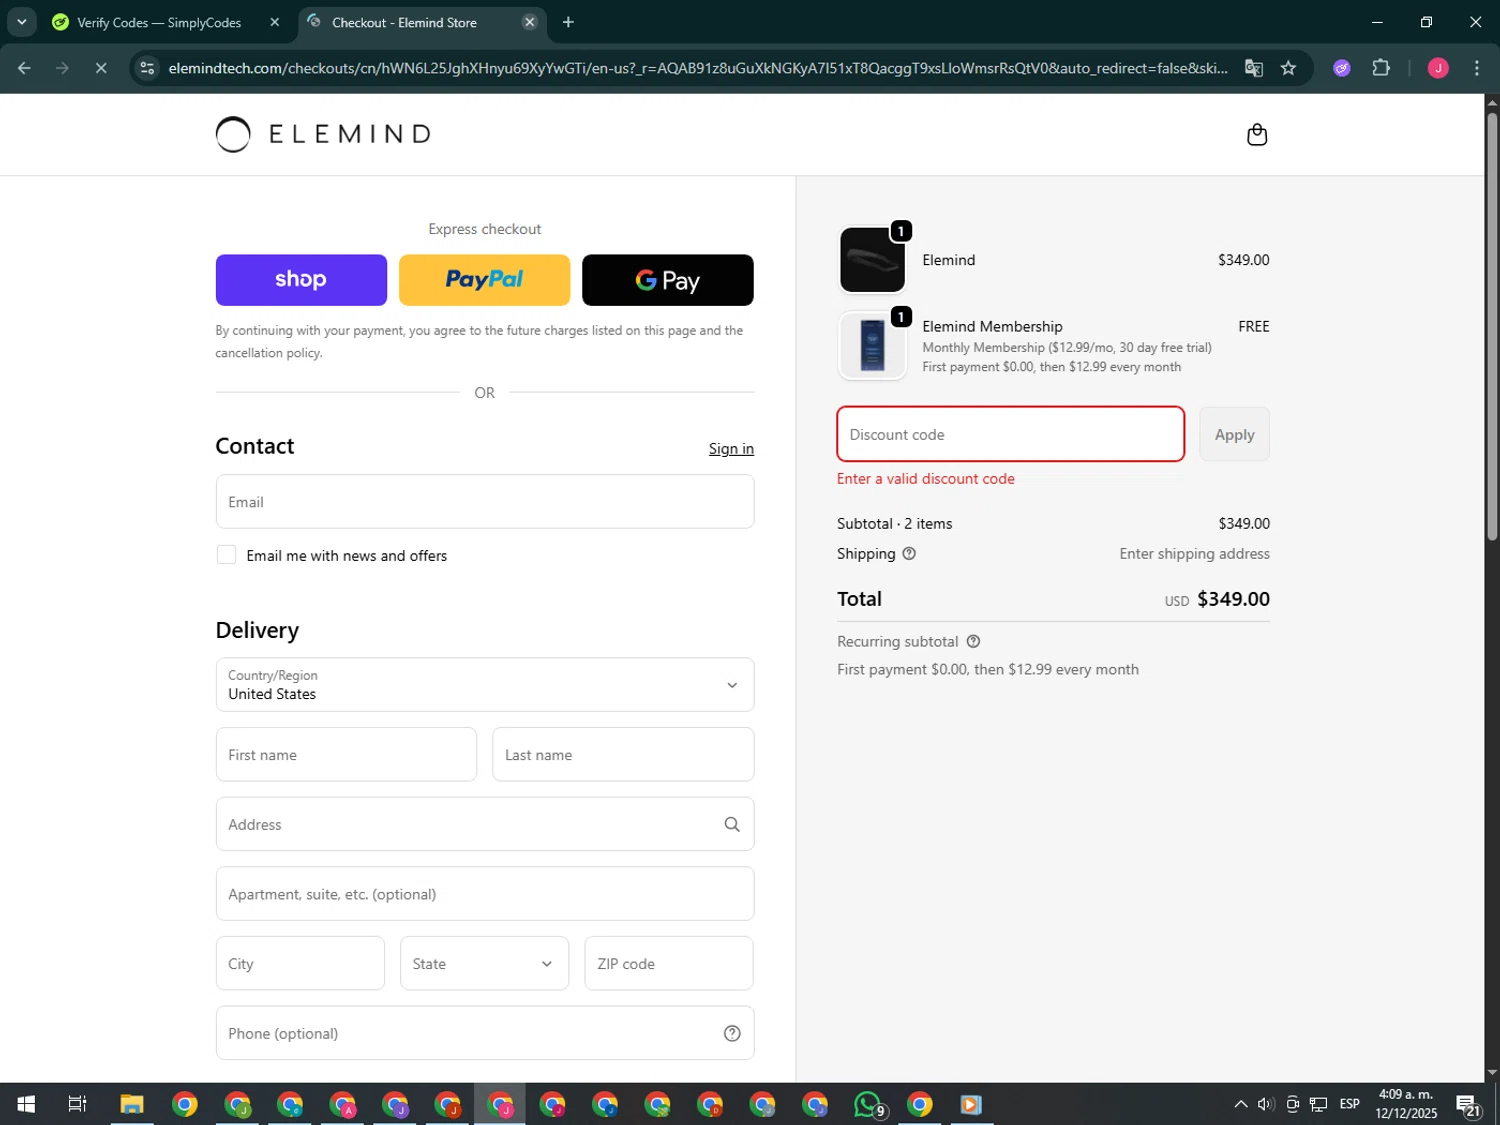Open the notification center icon

pos(1468,1104)
